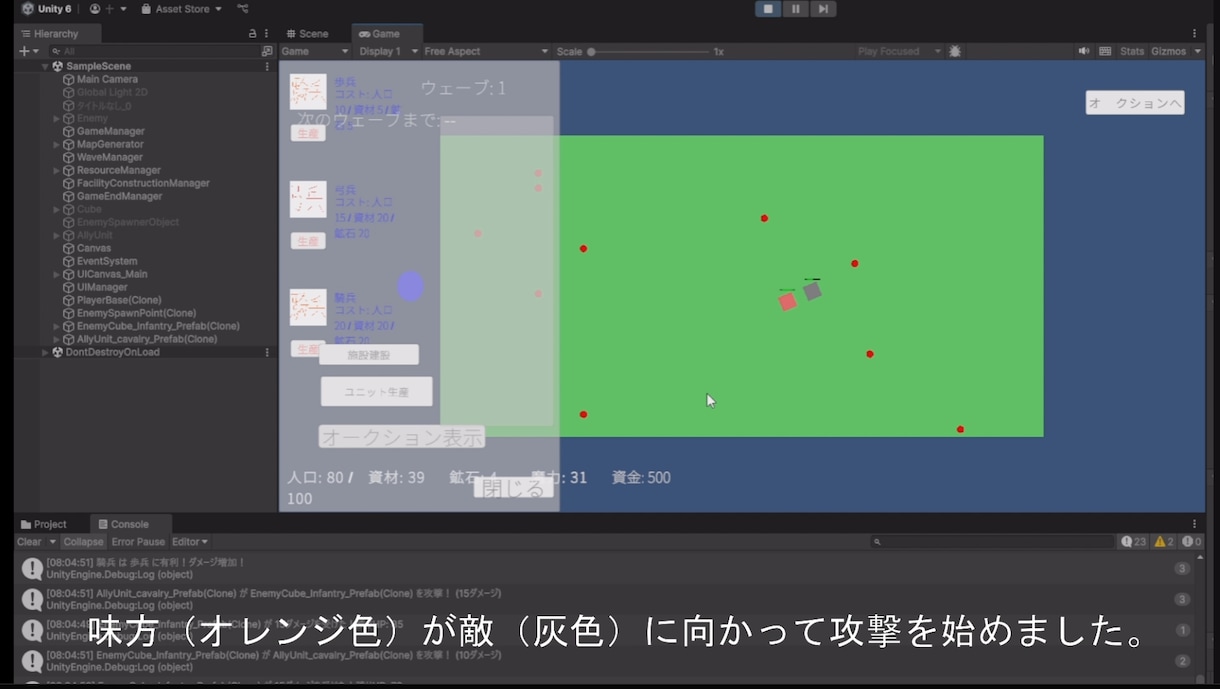
Task: Click the 閉じる button
Action: pyautogui.click(x=514, y=488)
